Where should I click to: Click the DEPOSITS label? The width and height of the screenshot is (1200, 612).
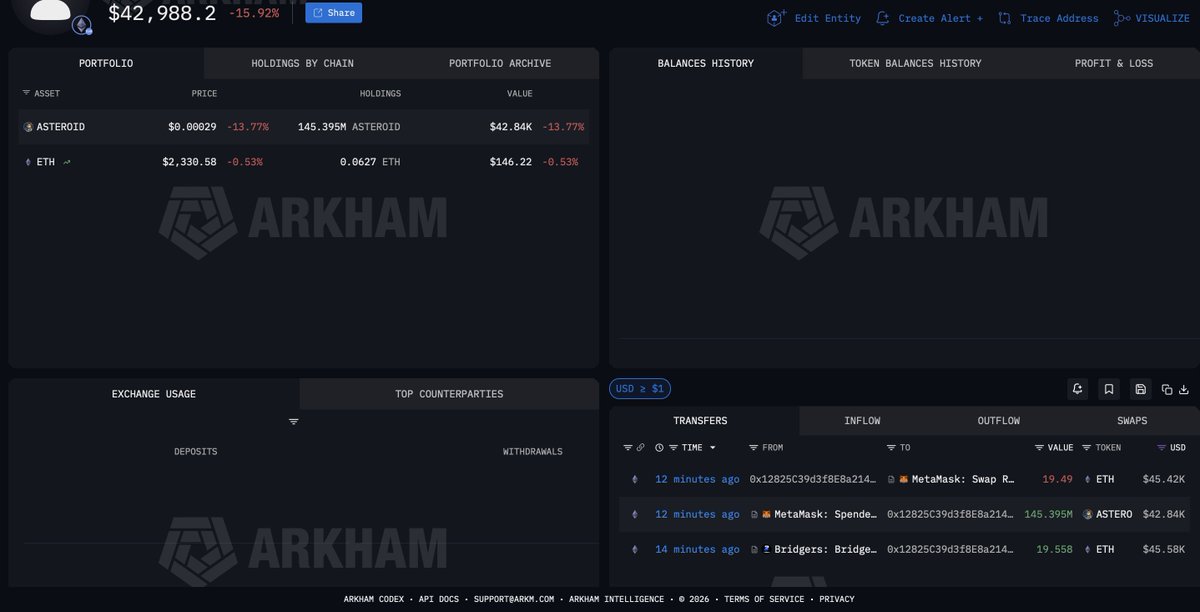click(196, 452)
